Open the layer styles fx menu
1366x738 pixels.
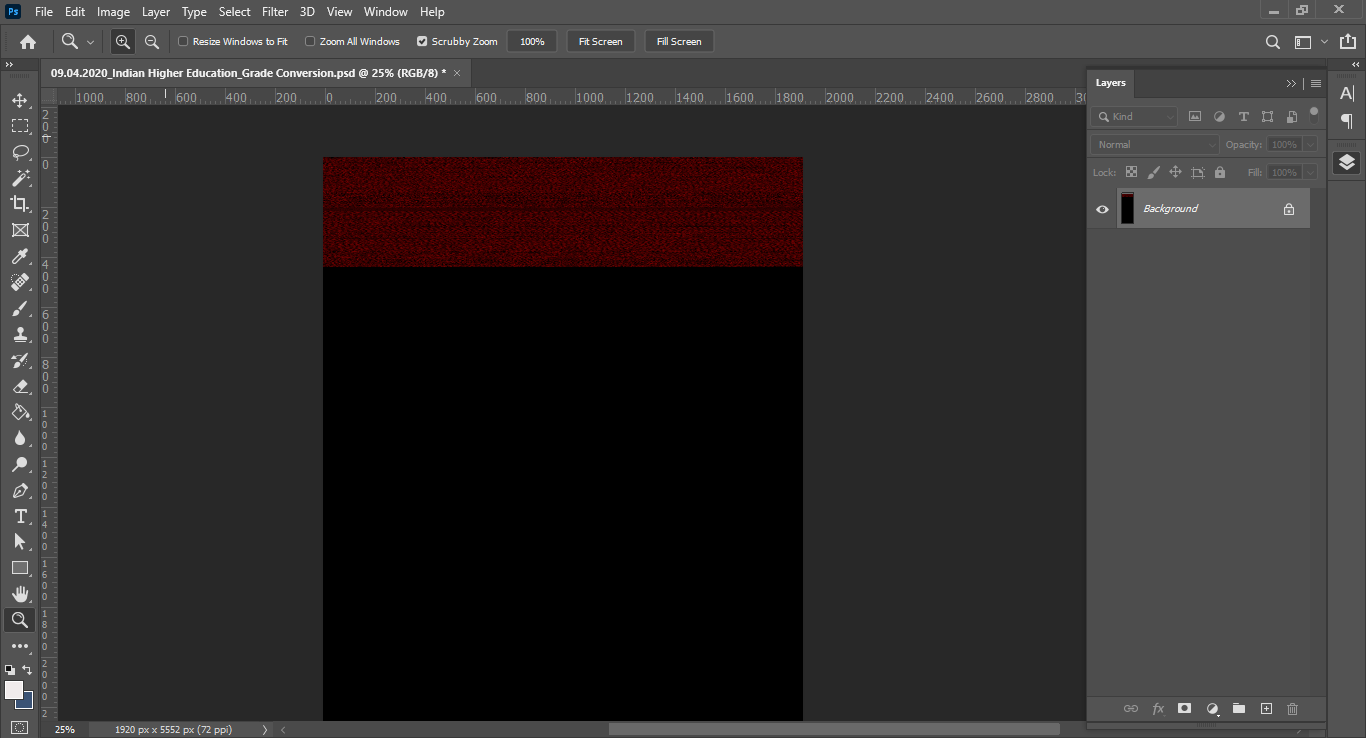coord(1158,708)
